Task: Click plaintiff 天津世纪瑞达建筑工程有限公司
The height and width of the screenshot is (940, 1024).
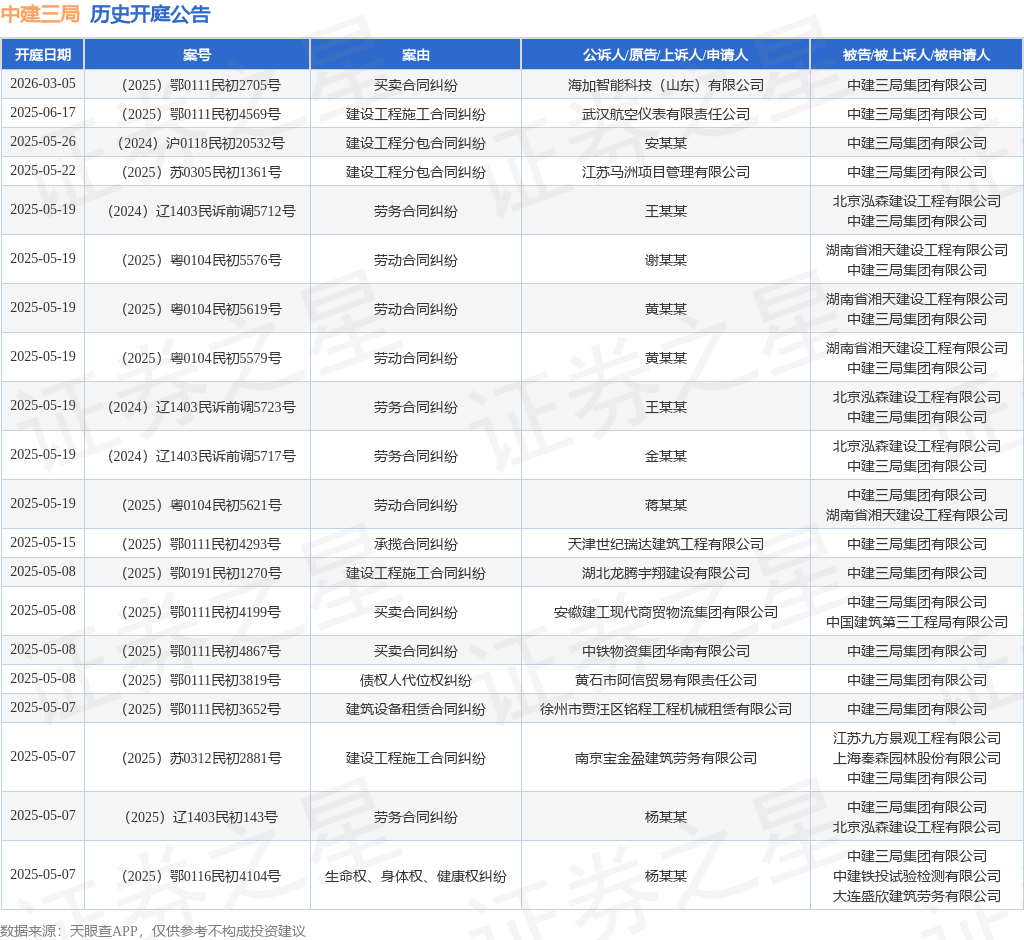Action: pyautogui.click(x=665, y=543)
